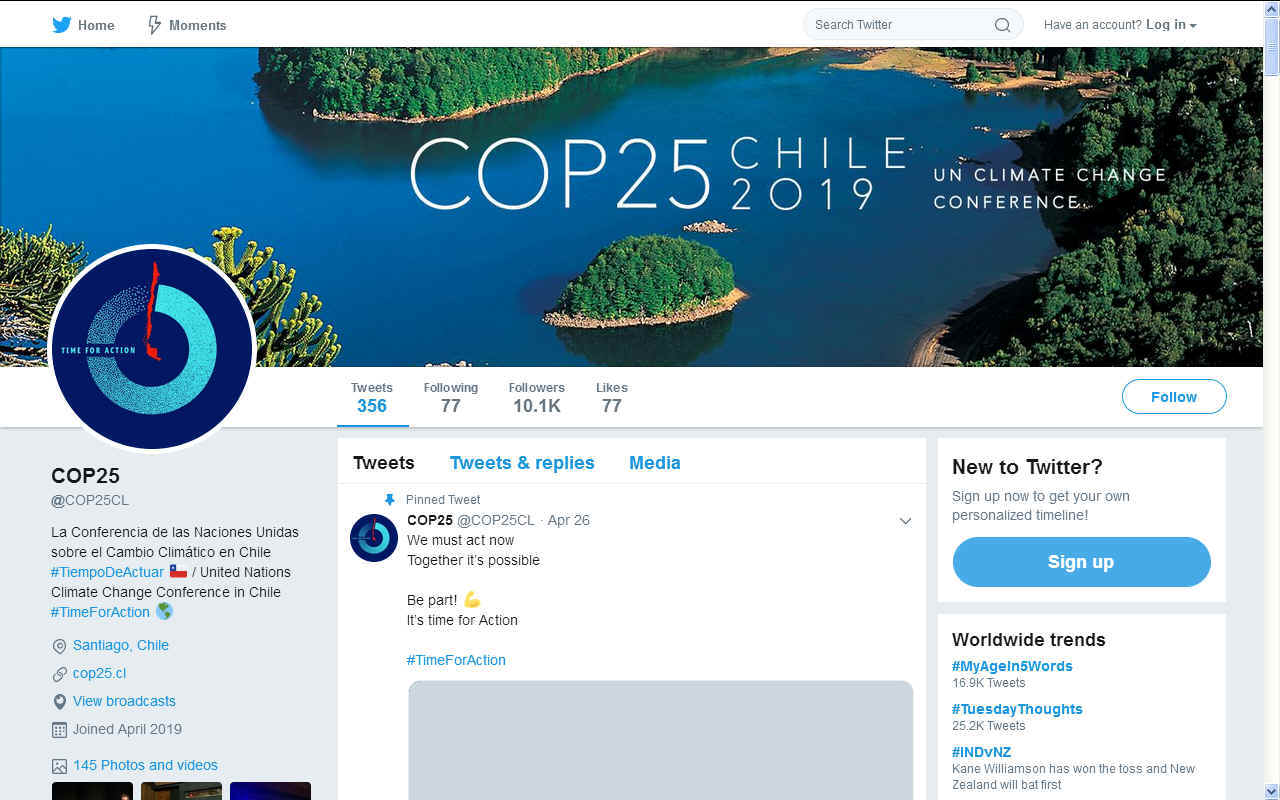Click the location pin icon beside Santiago
1280x800 pixels.
tap(59, 646)
